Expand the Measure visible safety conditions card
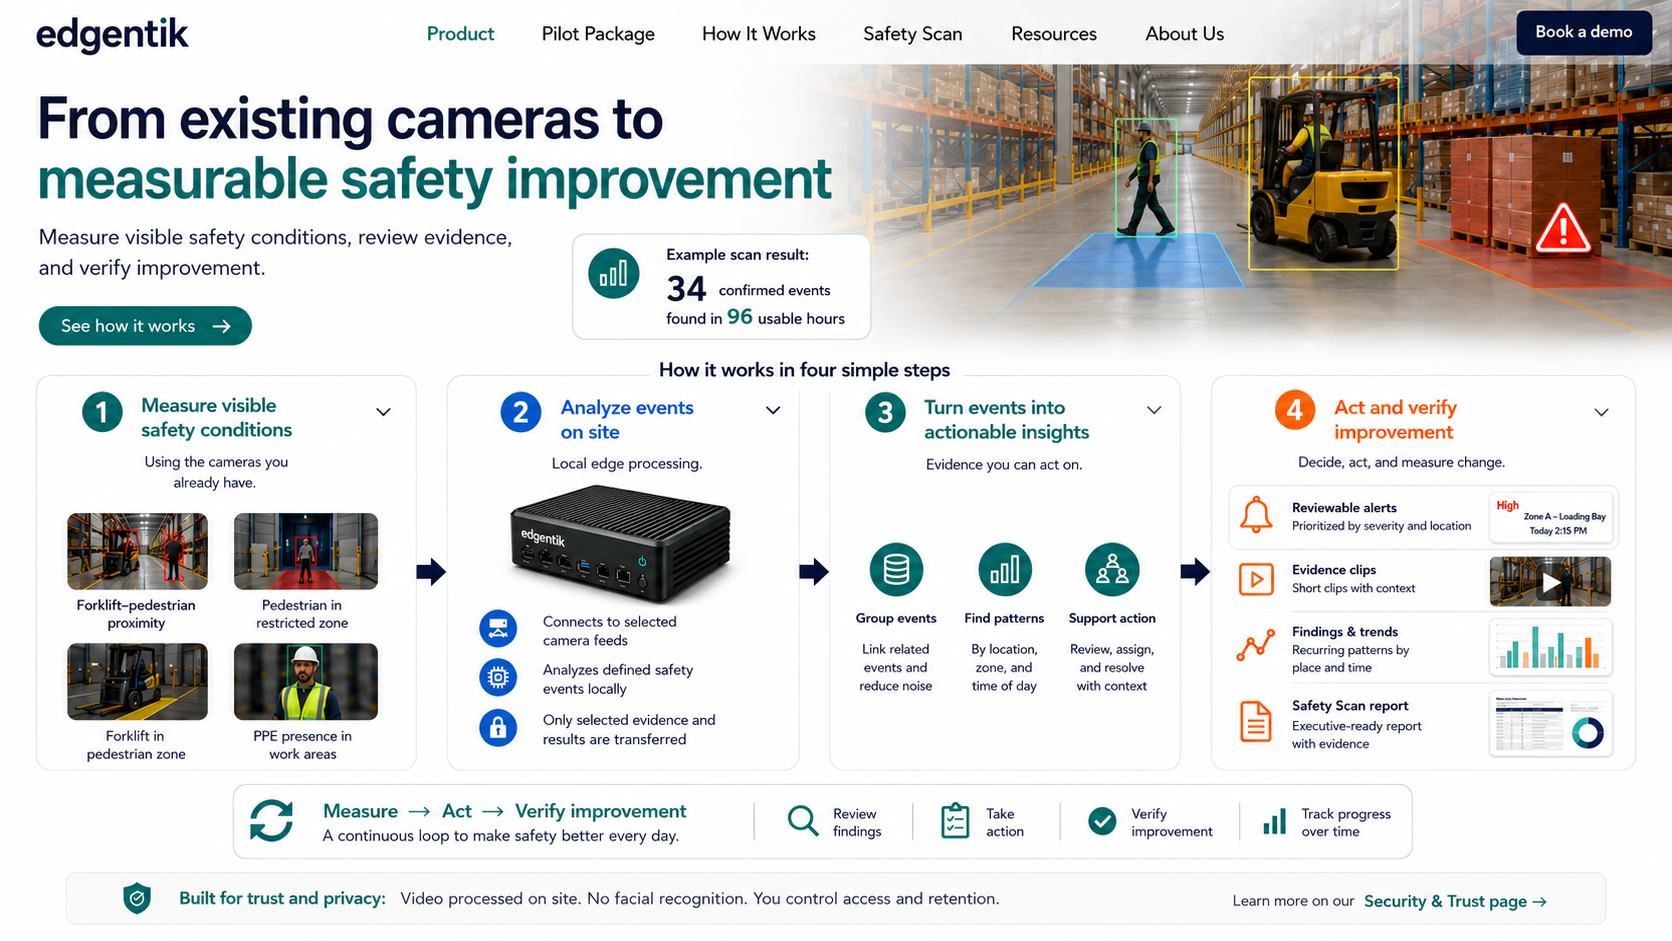The height and width of the screenshot is (941, 1672). (x=383, y=412)
